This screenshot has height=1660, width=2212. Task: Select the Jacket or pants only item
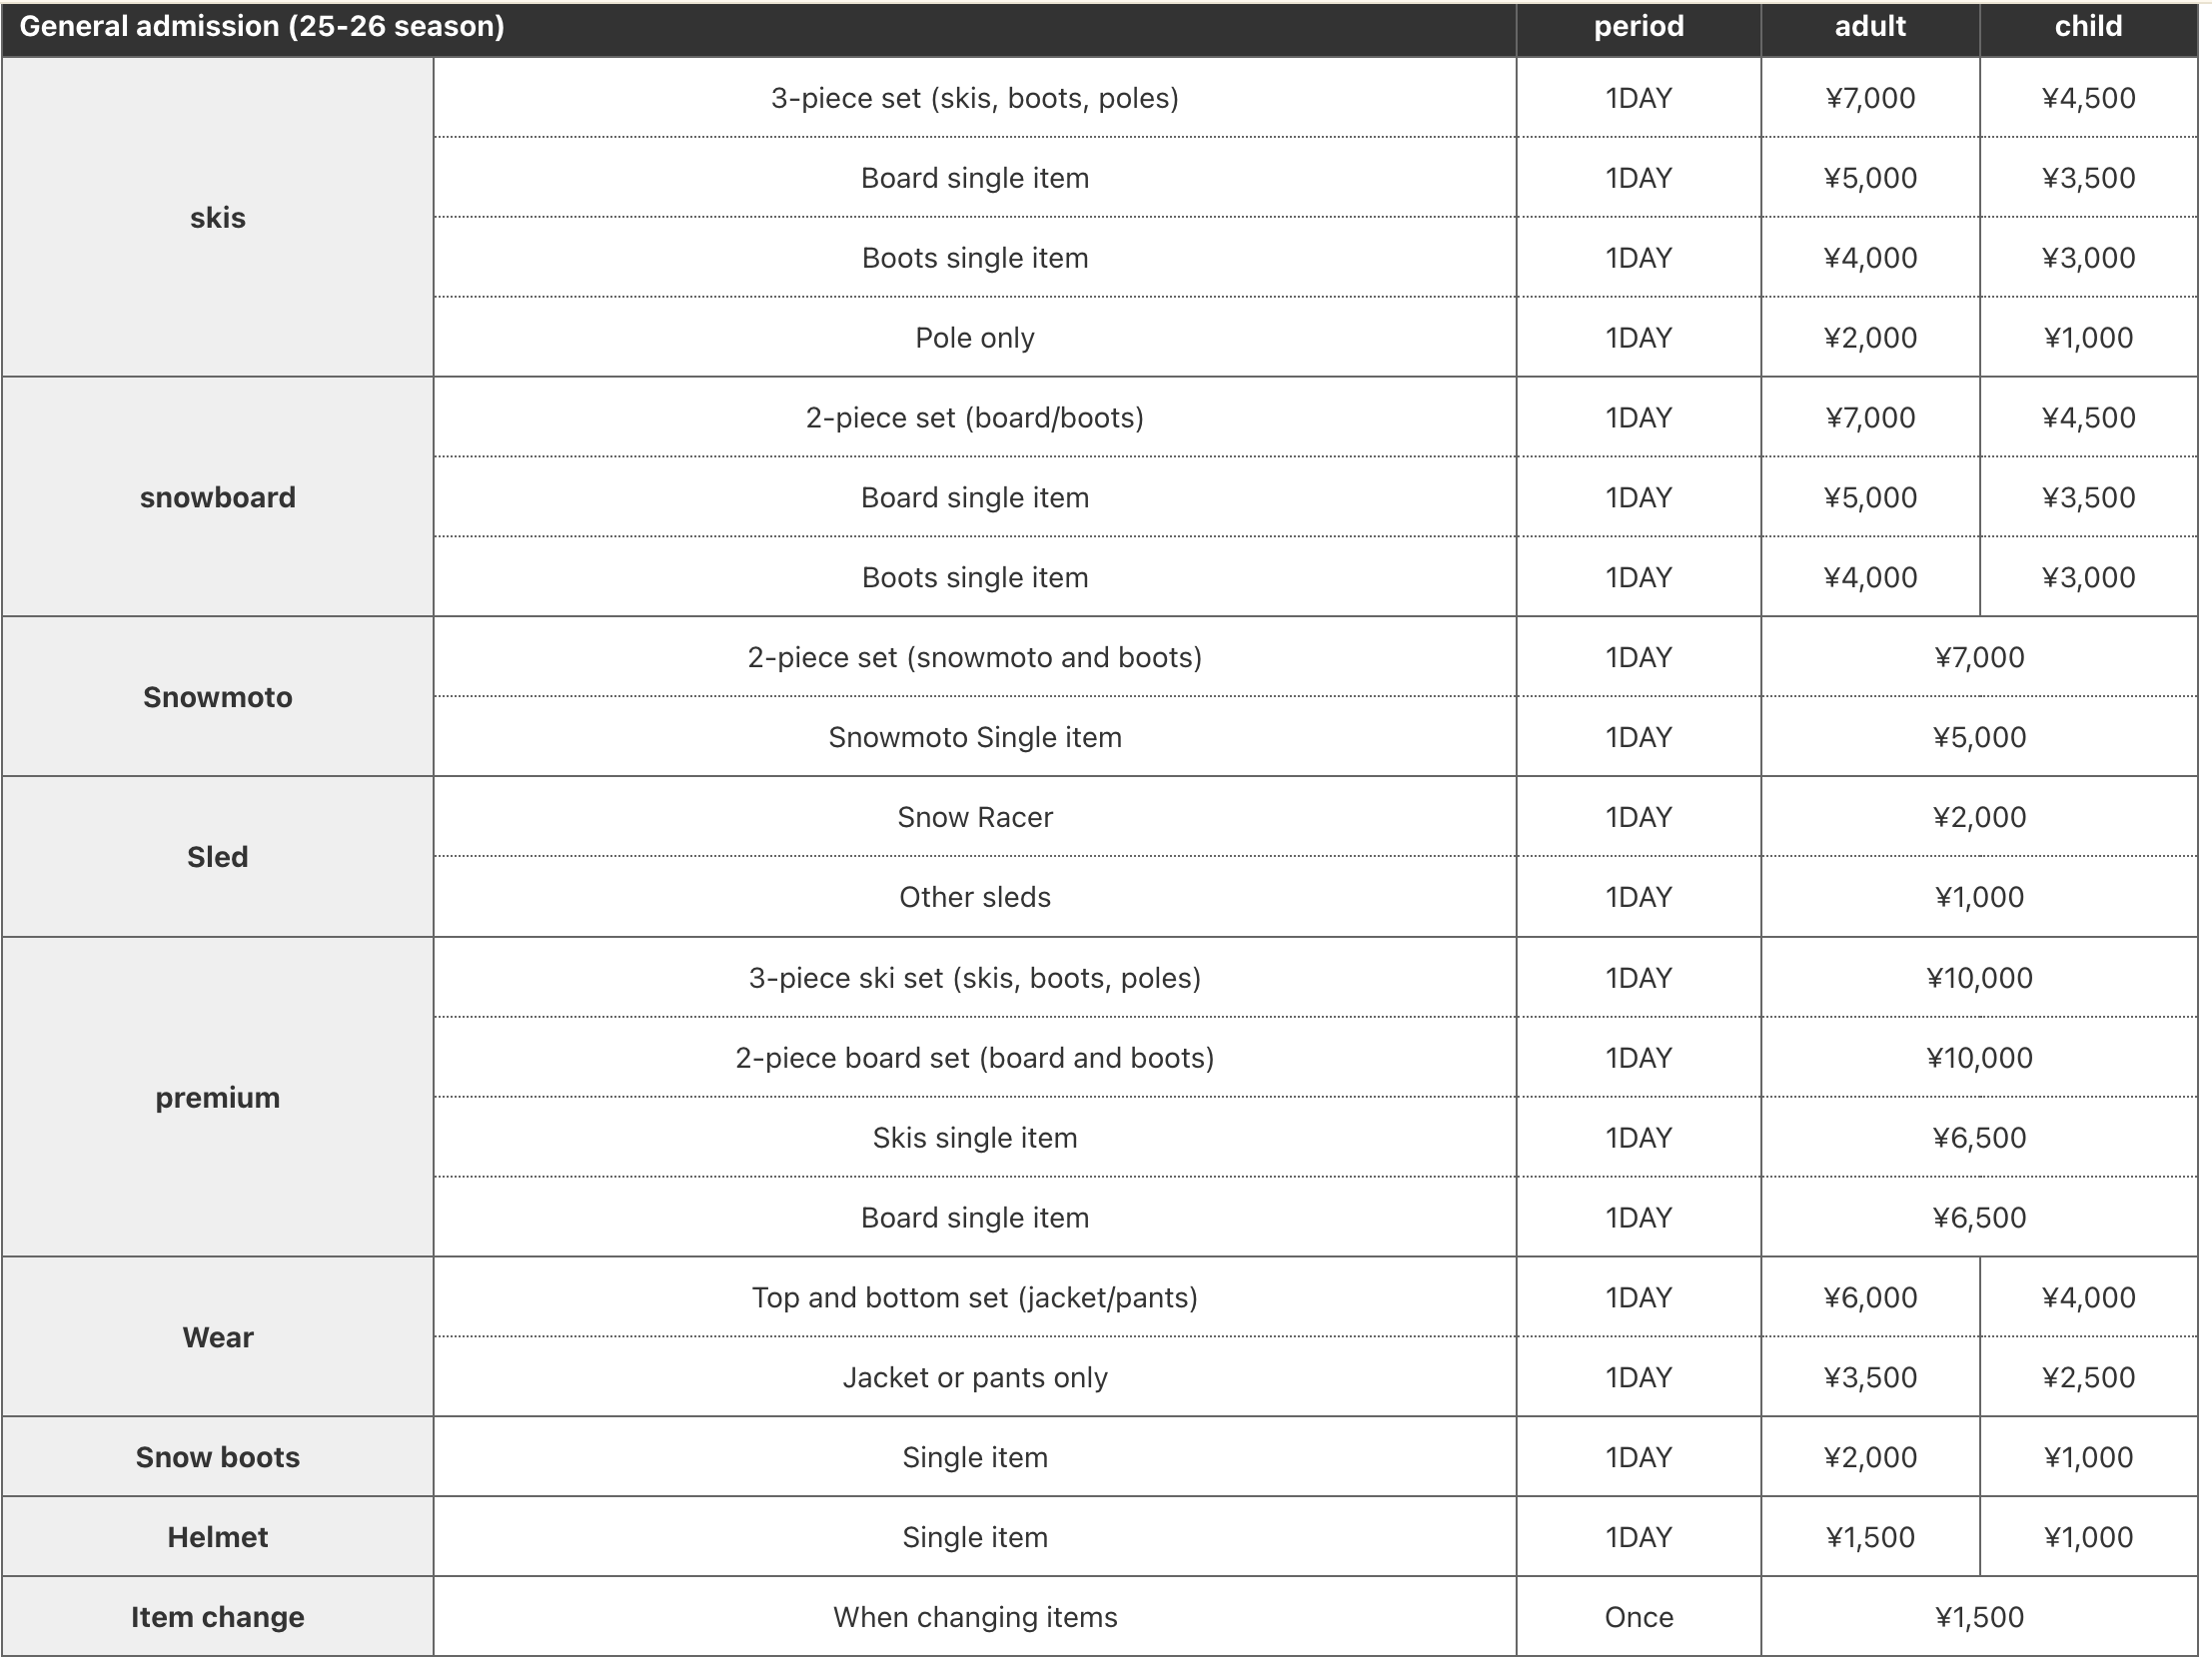pos(975,1378)
